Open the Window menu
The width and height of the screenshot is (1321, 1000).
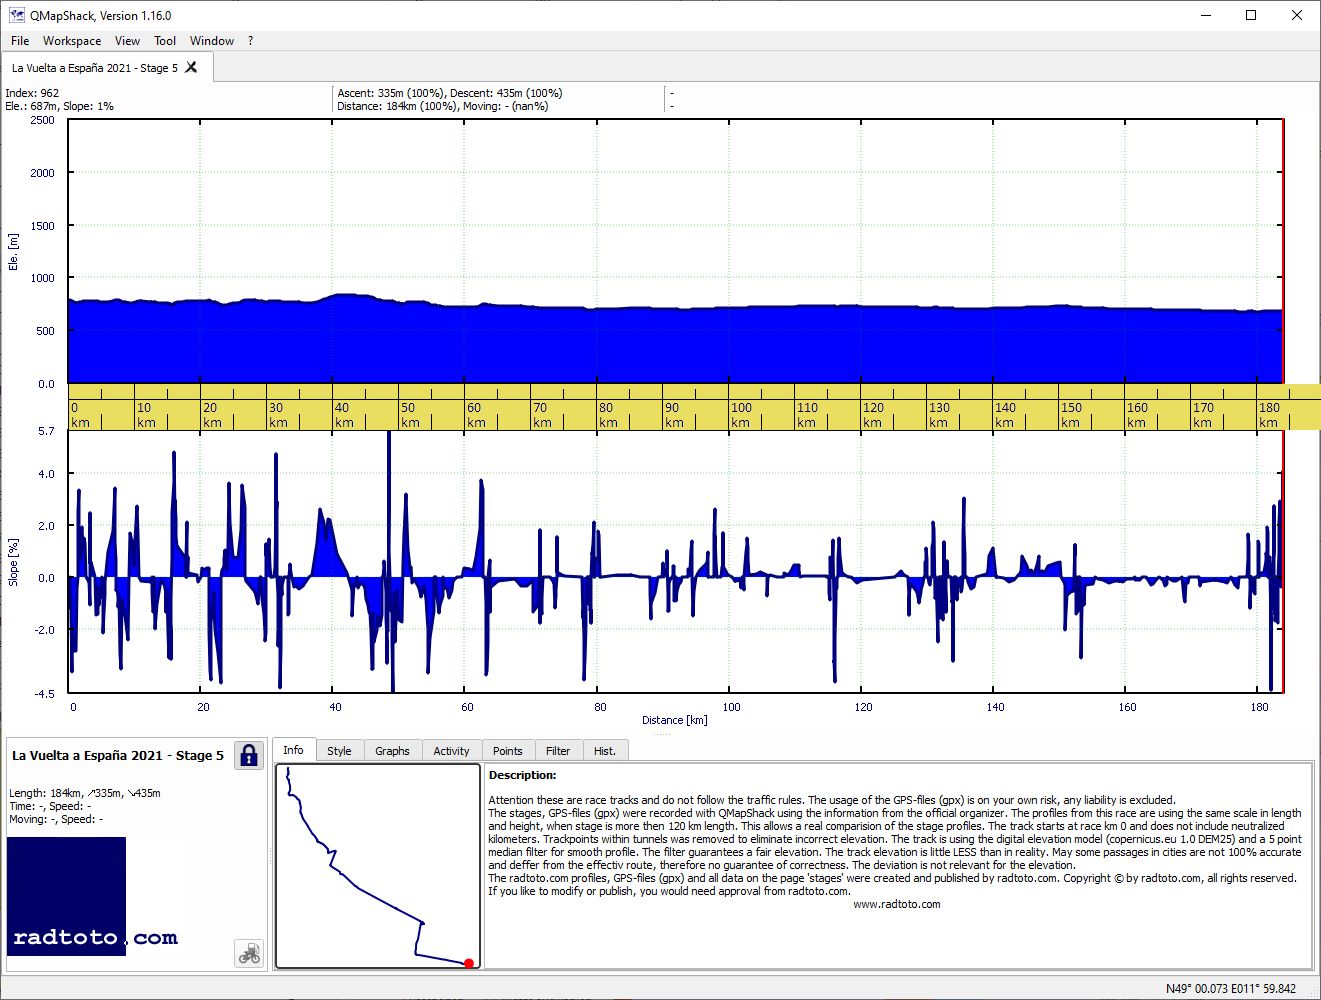(212, 41)
